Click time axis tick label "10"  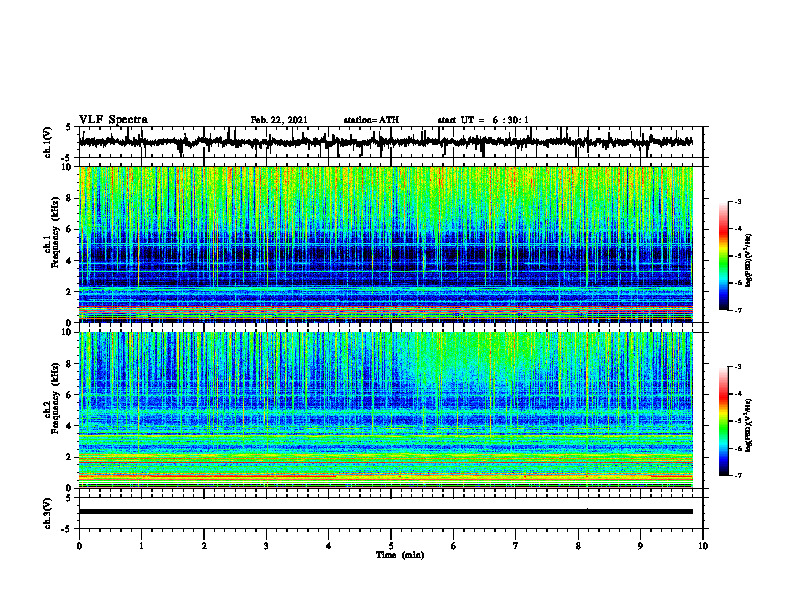click(x=703, y=546)
